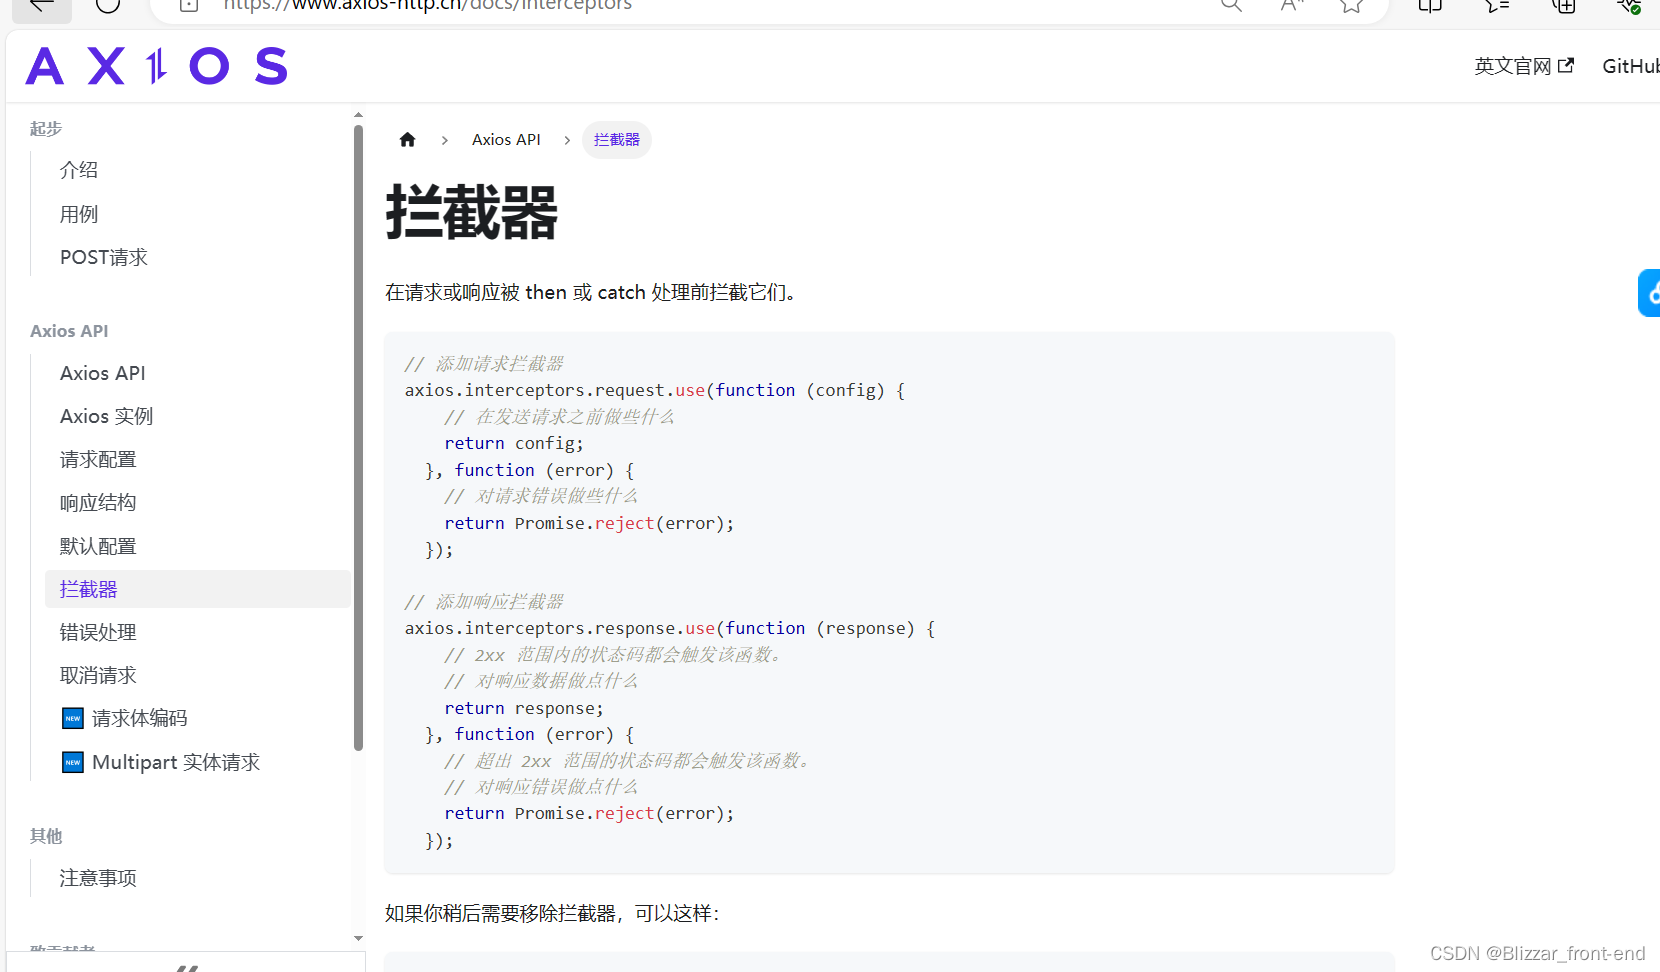This screenshot has height=972, width=1660.
Task: Open 请求体编码 in the sidebar
Action: pyautogui.click(x=139, y=718)
